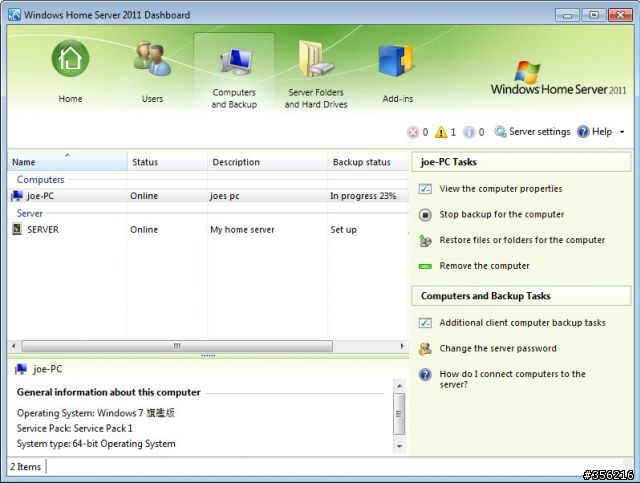
Task: Click the Set up backup status cell
Action: 343,229
